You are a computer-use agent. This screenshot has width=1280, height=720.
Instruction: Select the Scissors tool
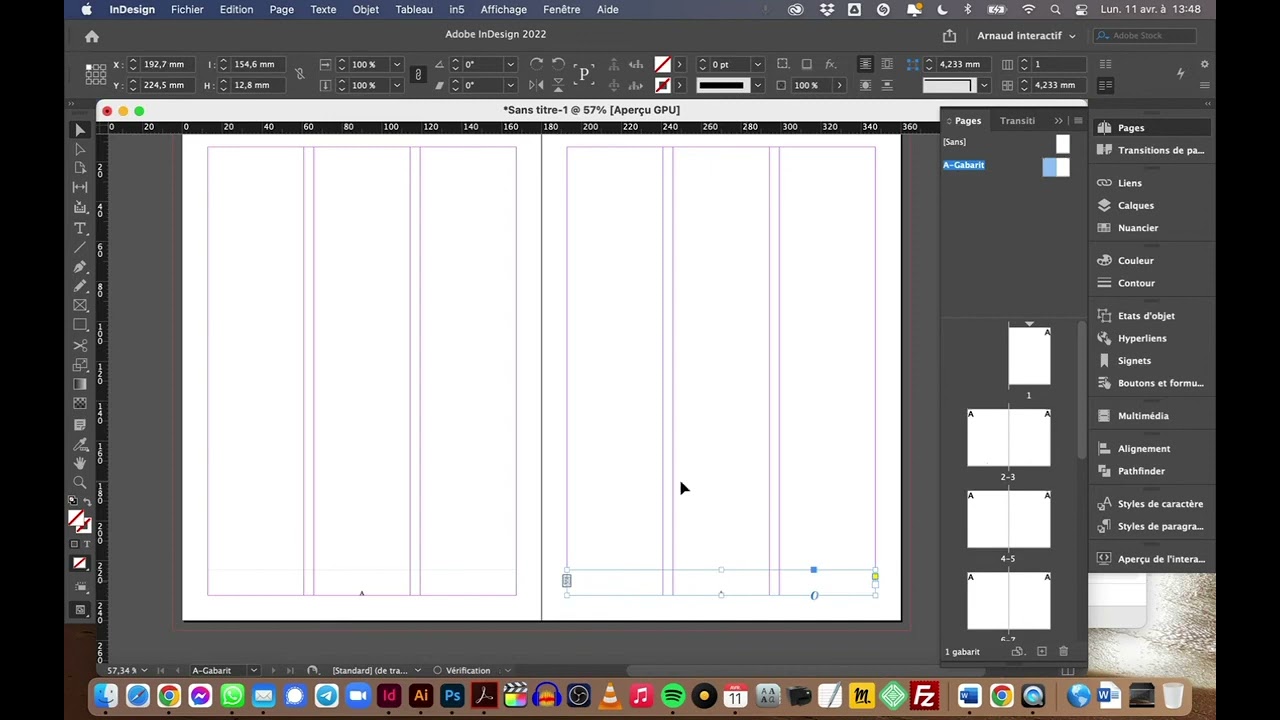pyautogui.click(x=80, y=346)
